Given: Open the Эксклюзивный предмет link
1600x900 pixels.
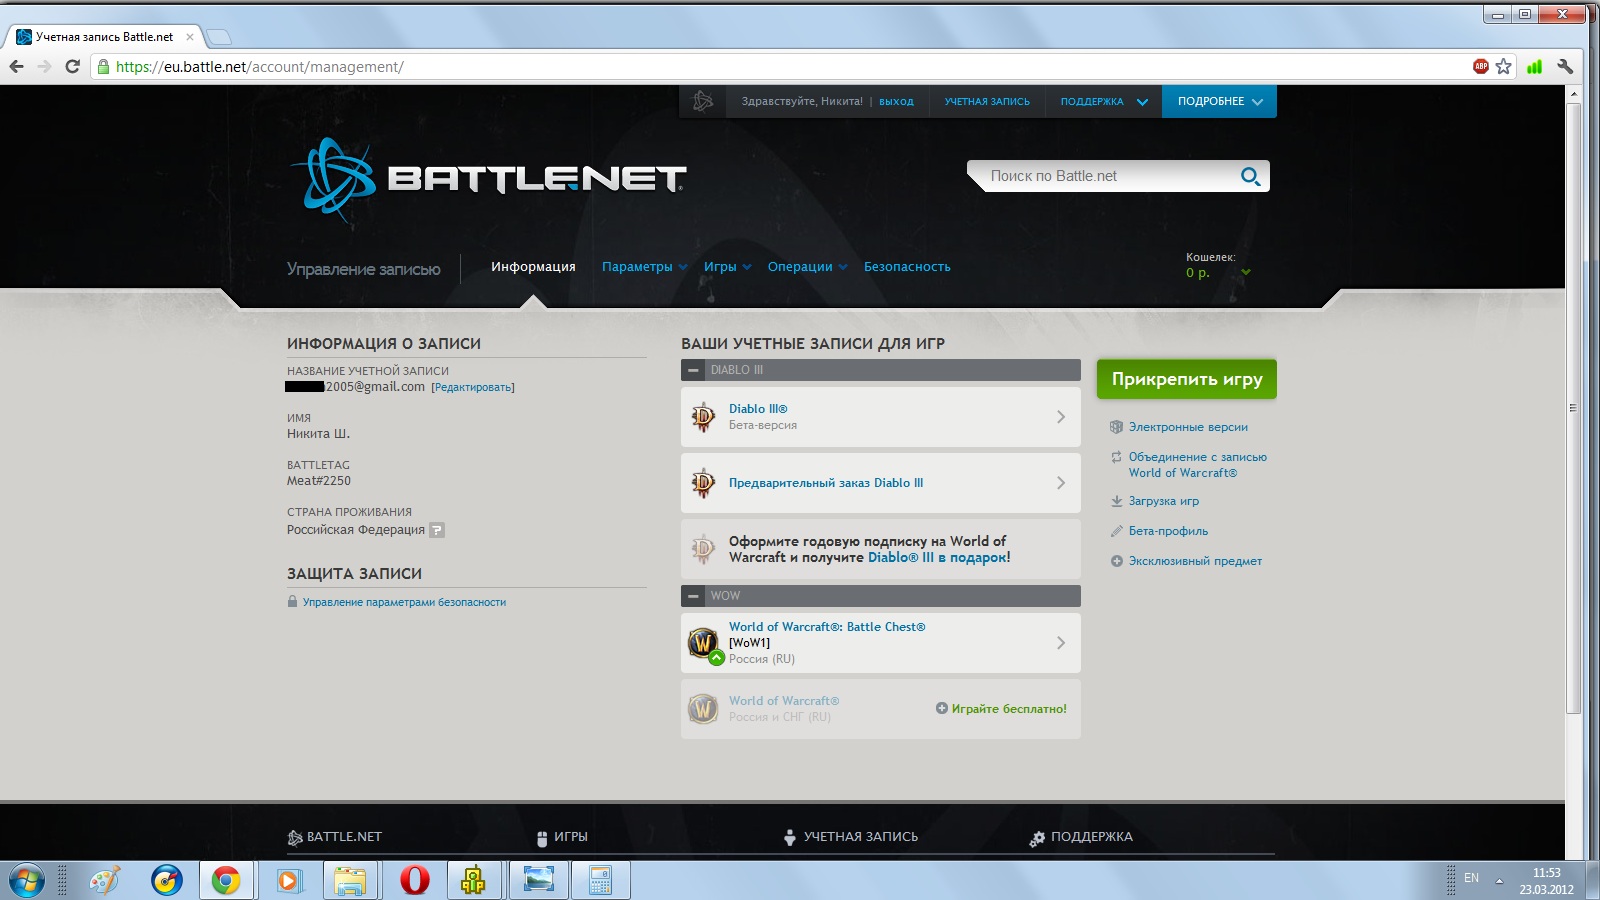Looking at the screenshot, I should [1195, 561].
